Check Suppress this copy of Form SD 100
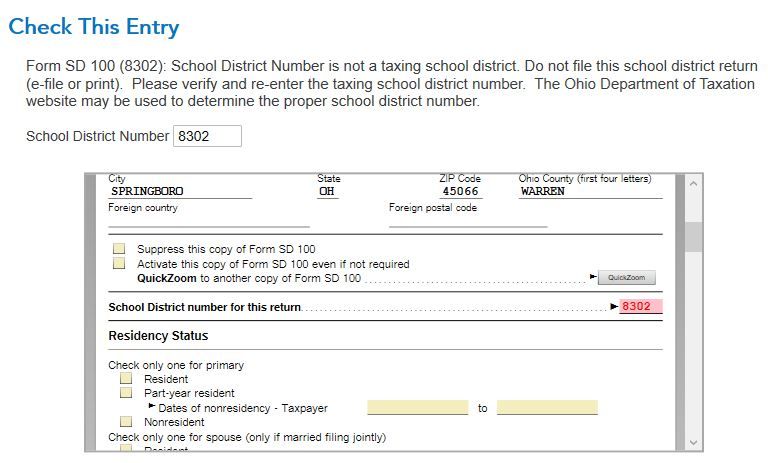Image resolution: width=768 pixels, height=463 pixels. tap(119, 248)
